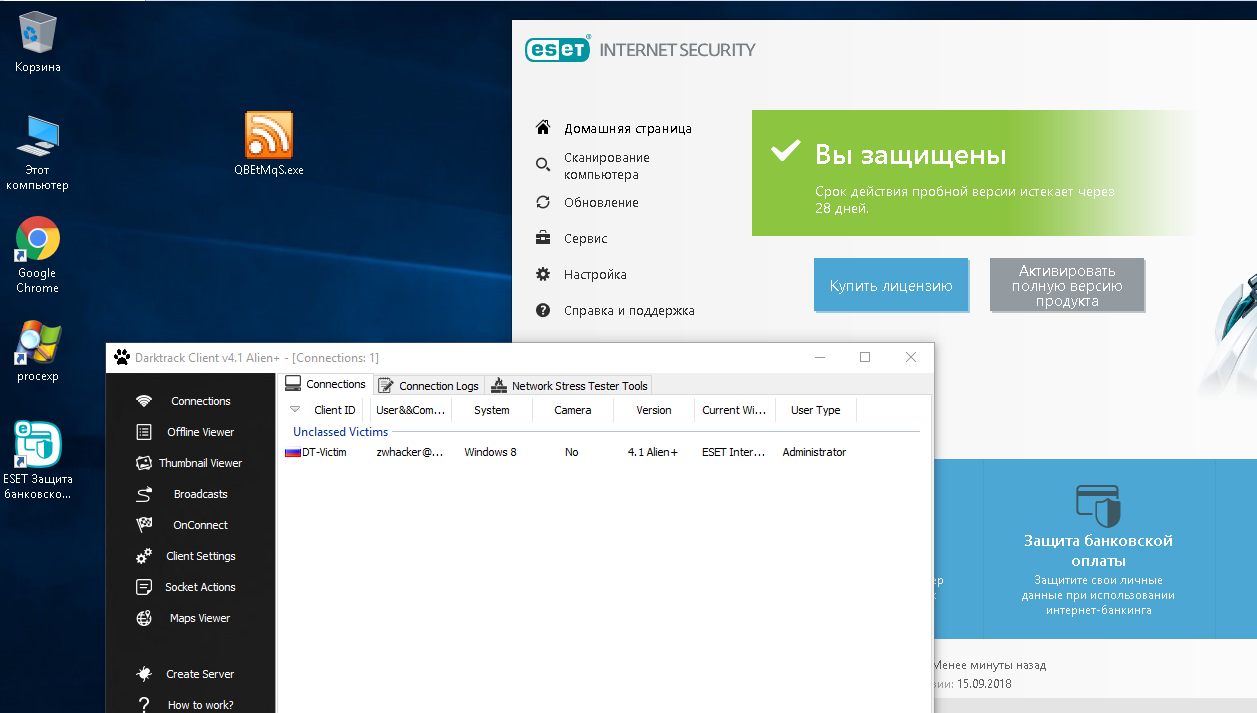Sort by the Client ID column header
Screen dimensions: 1257x713
pos(335,410)
